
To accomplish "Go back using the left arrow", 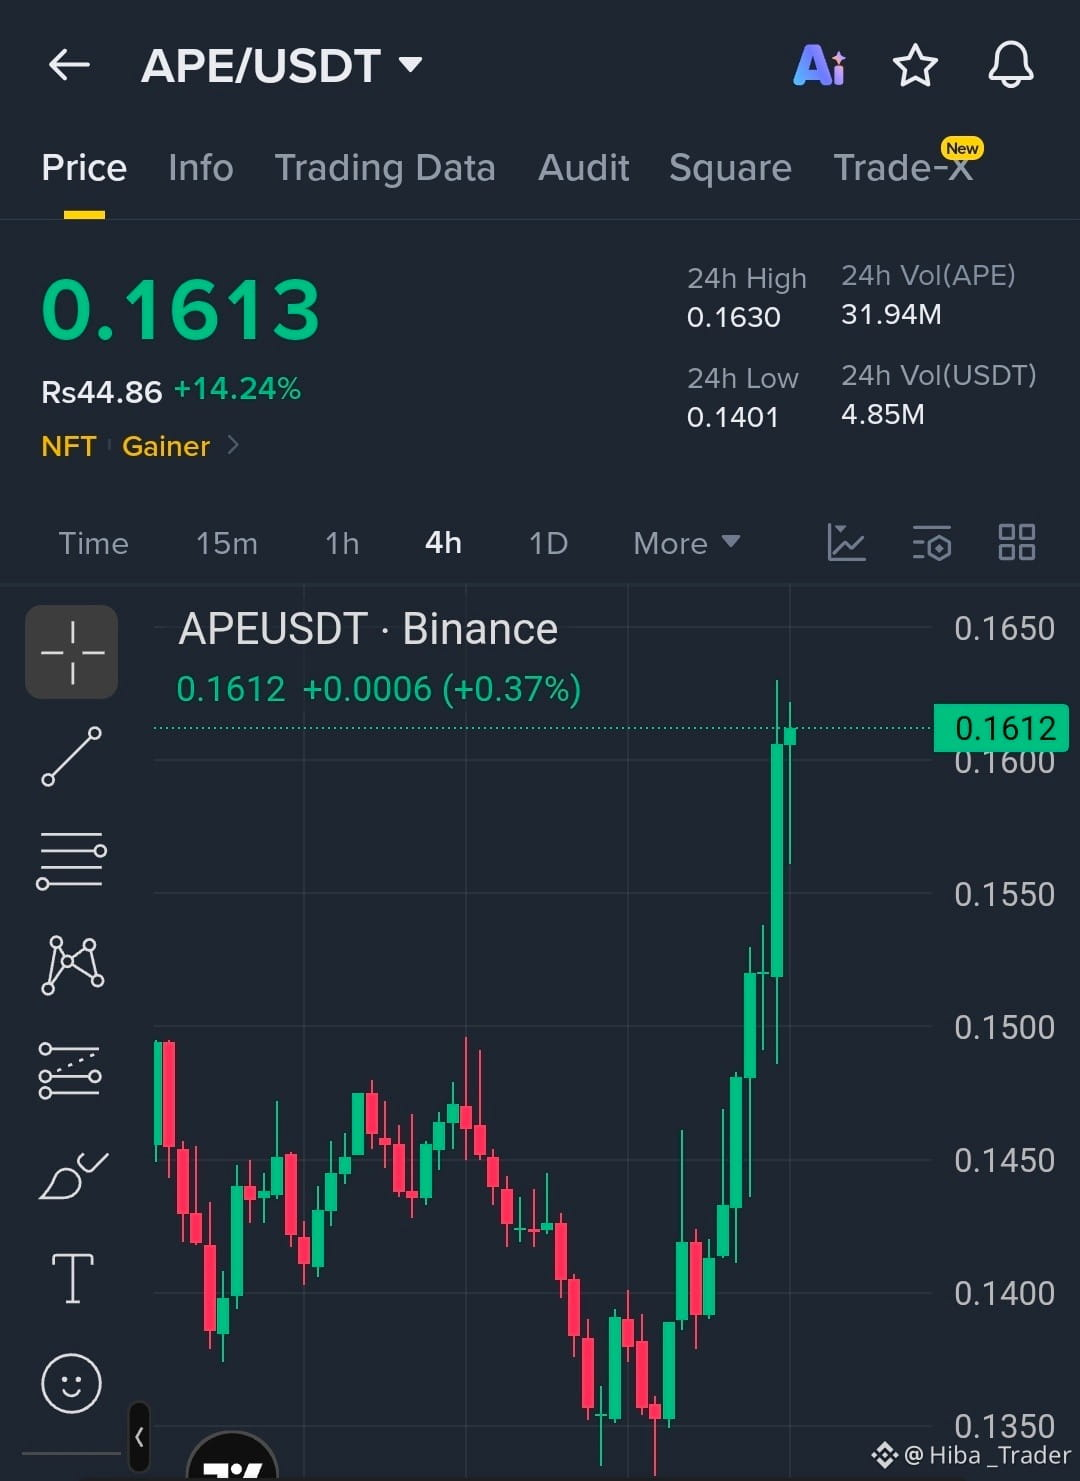I will 69,65.
